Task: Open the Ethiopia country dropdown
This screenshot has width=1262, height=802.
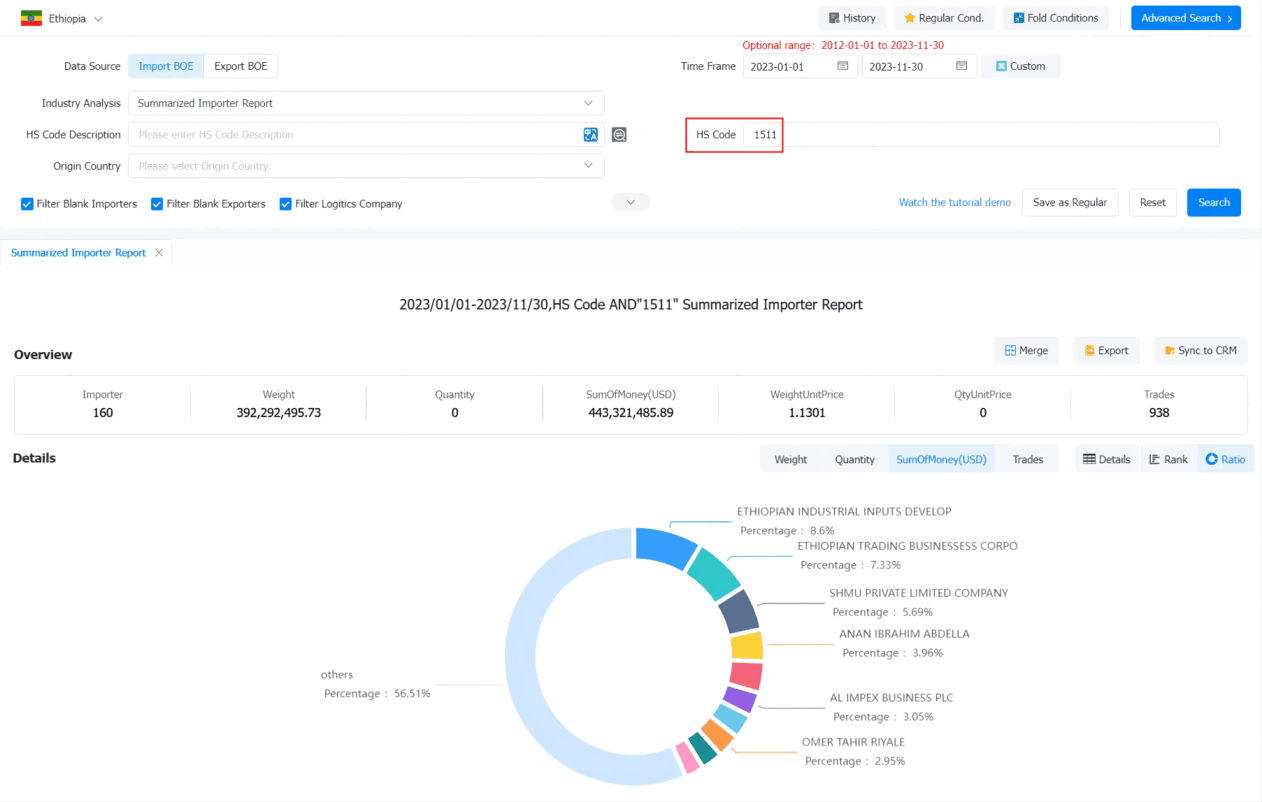Action: 75,18
